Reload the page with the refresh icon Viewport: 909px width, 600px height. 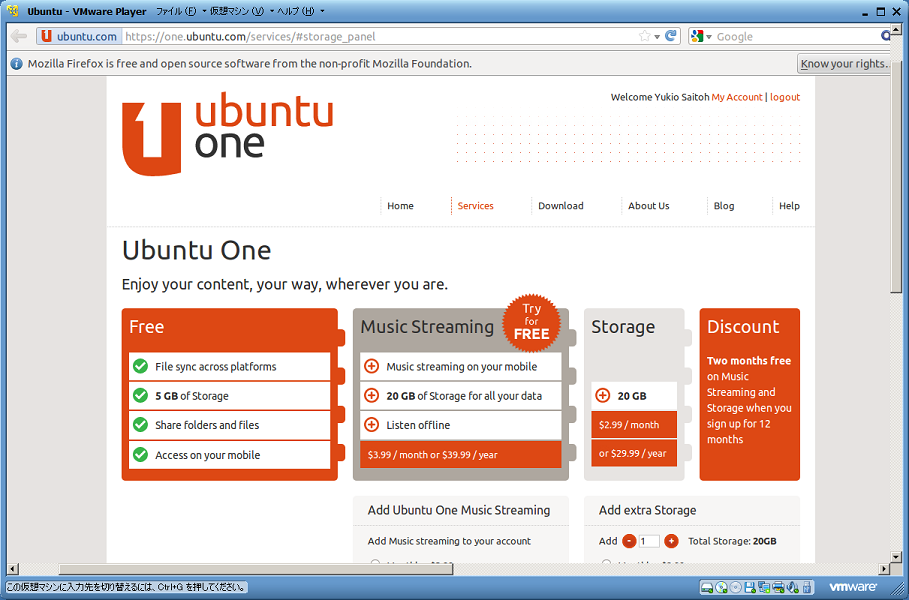tap(671, 36)
